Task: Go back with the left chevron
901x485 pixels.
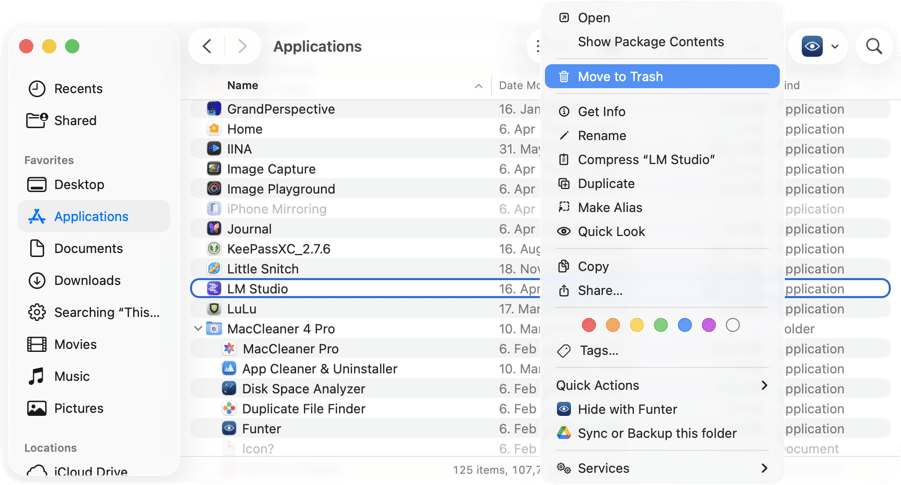Action: (x=207, y=46)
